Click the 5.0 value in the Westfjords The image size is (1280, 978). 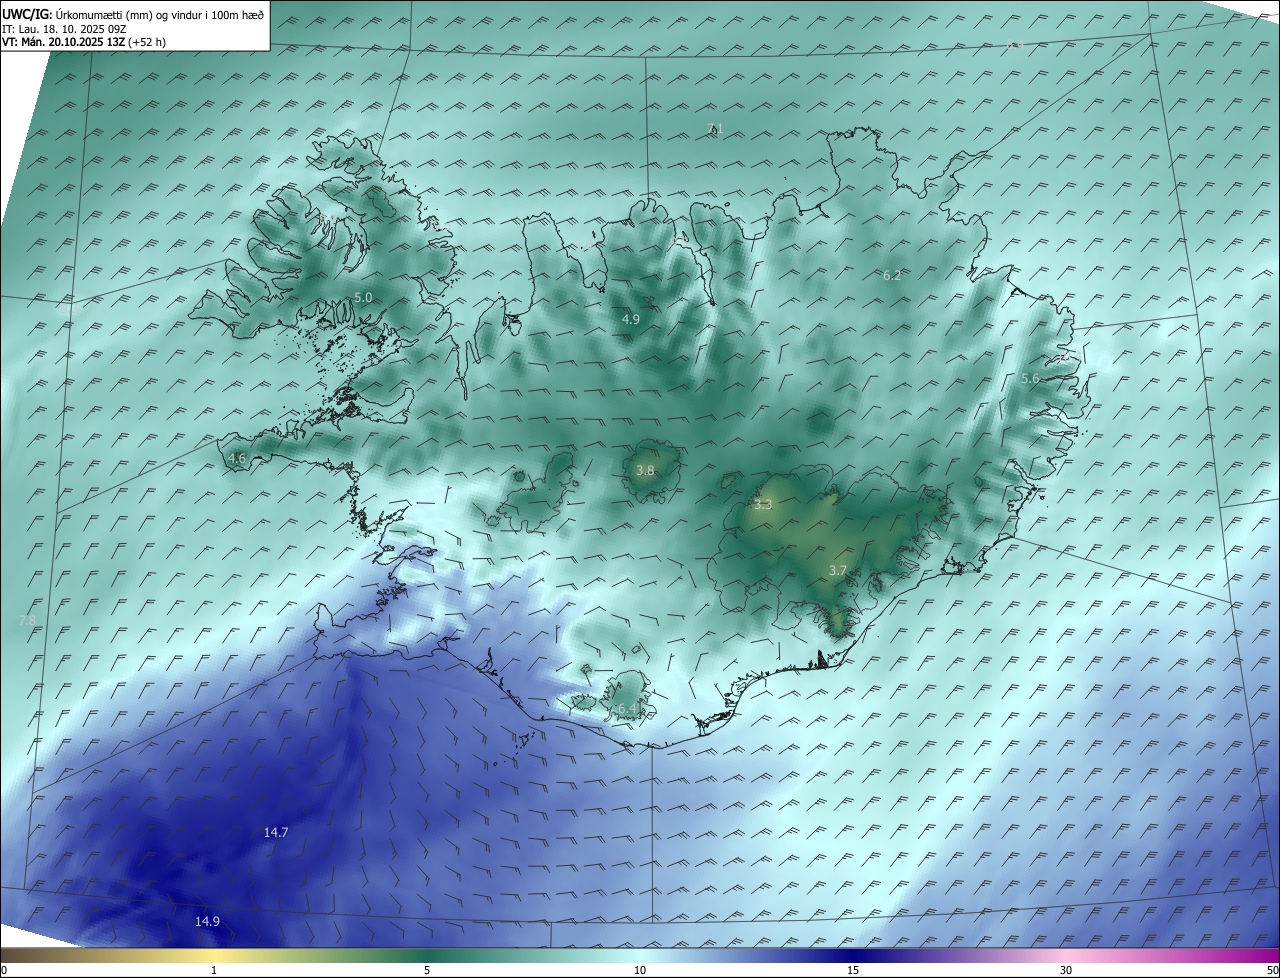tap(363, 298)
